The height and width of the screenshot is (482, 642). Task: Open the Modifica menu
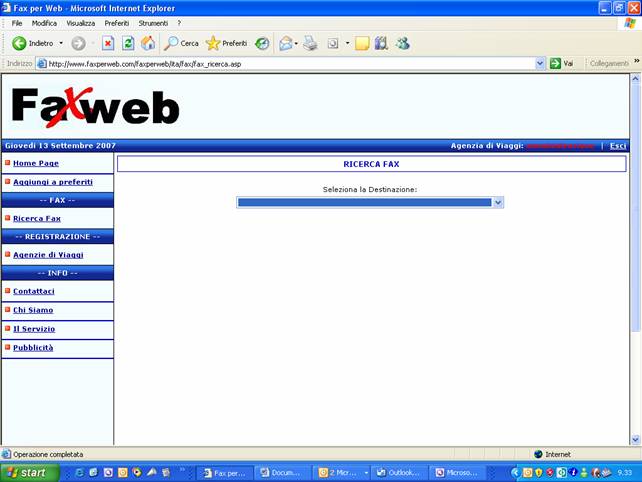tap(44, 23)
